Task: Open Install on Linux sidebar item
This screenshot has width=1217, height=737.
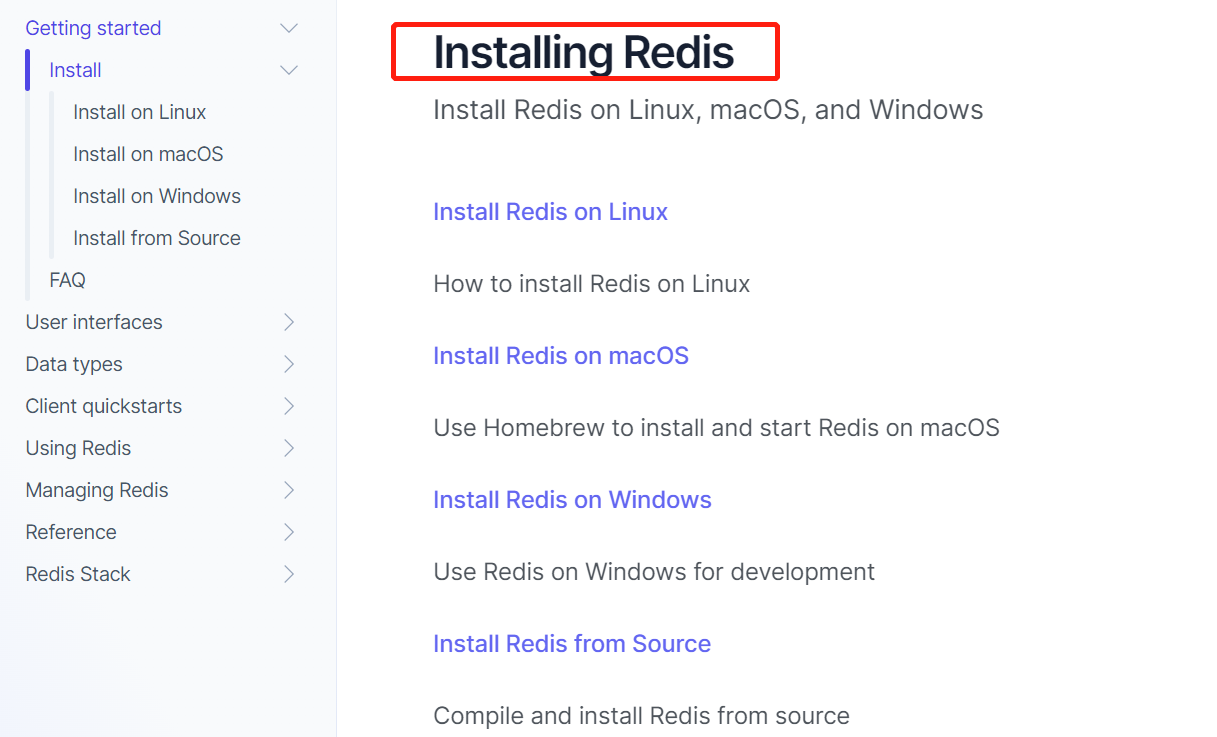Action: pos(140,113)
